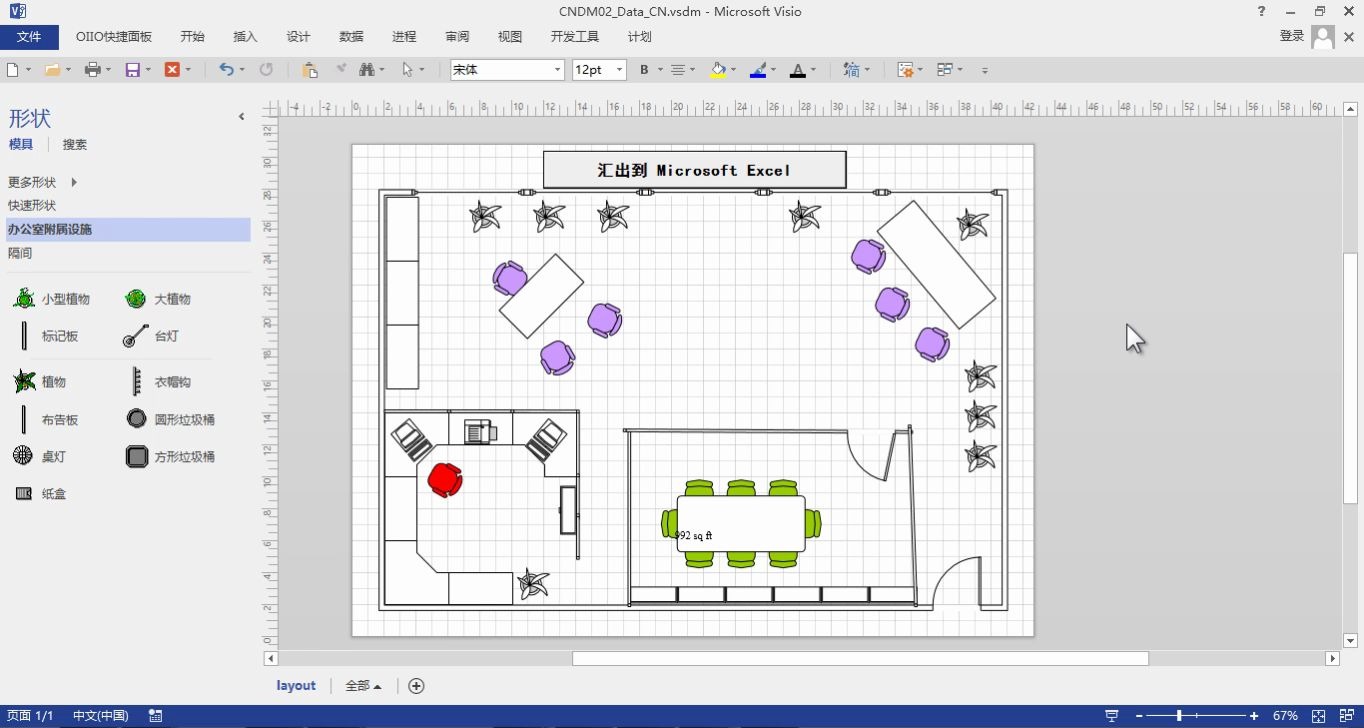Open the OIIO快捷面板 tab

click(114, 36)
